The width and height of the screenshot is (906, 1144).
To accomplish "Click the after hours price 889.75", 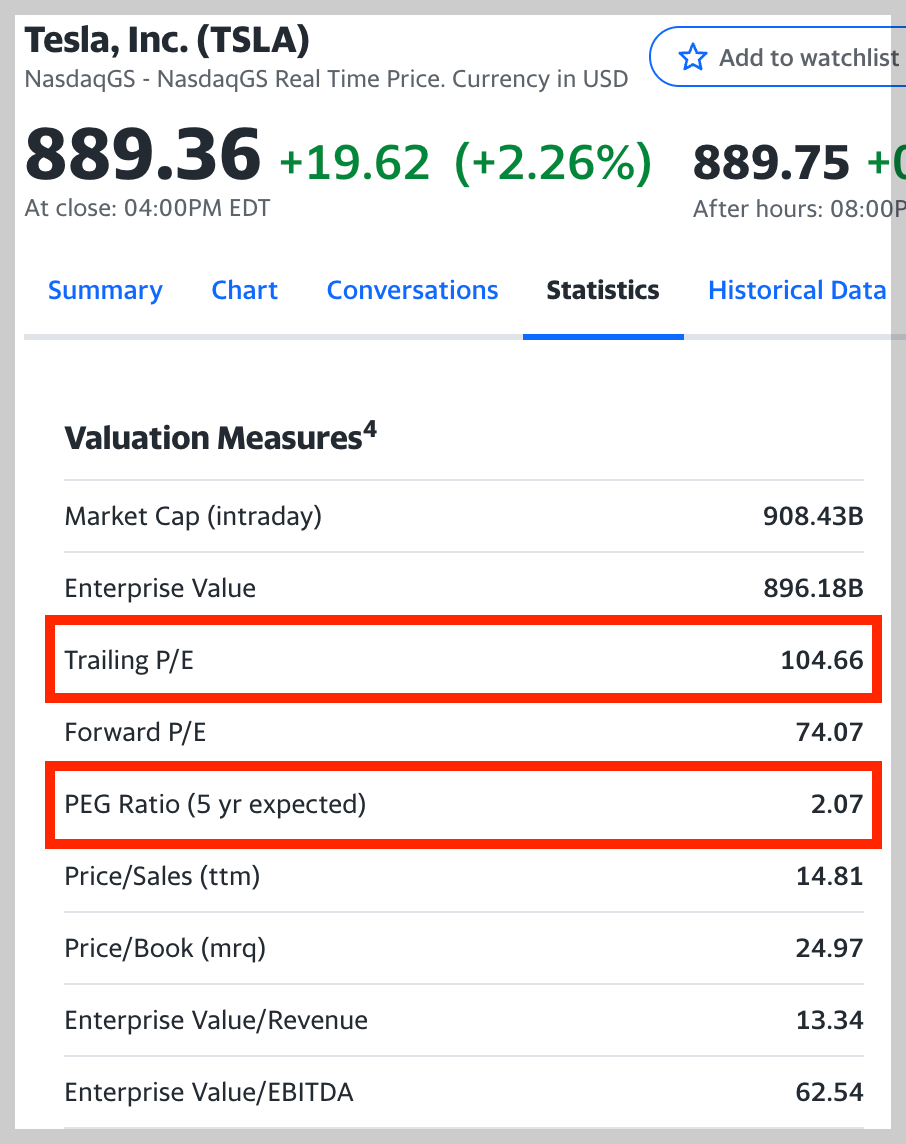I will (771, 162).
